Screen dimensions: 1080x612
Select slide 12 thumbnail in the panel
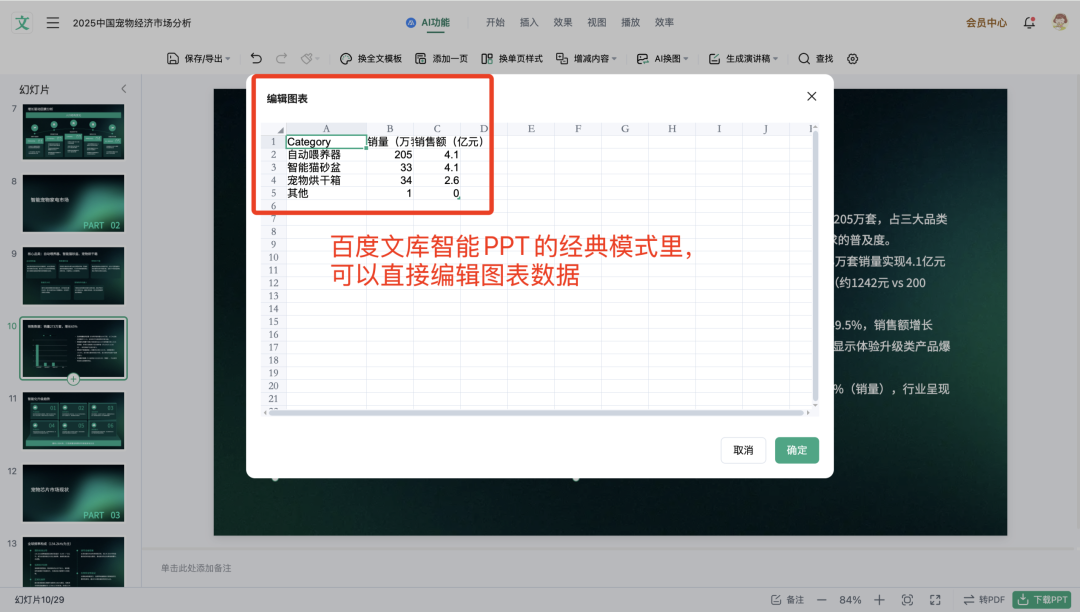(73, 493)
